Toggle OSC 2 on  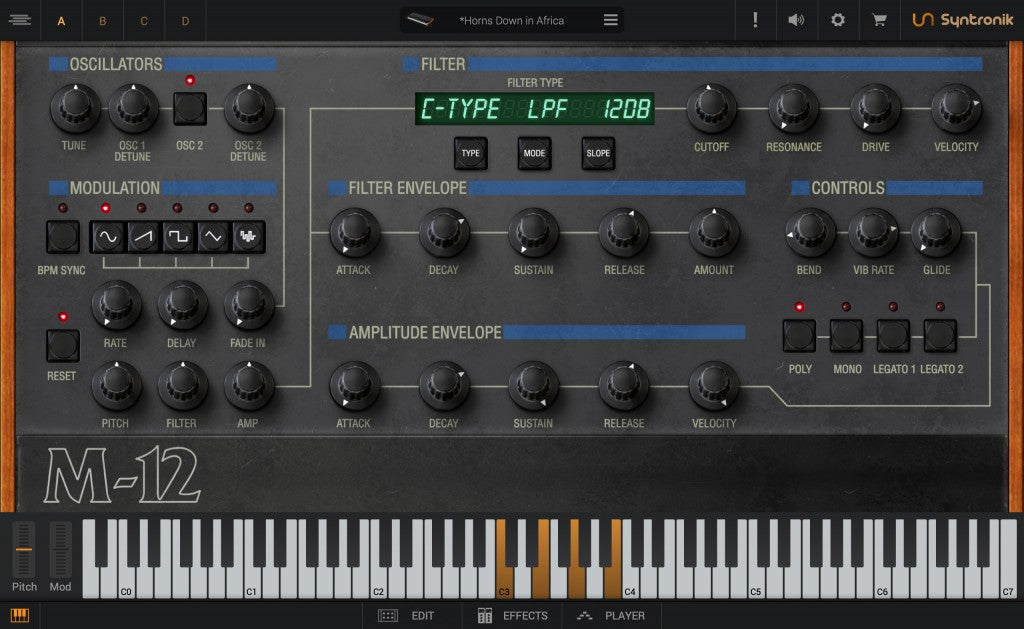point(190,107)
